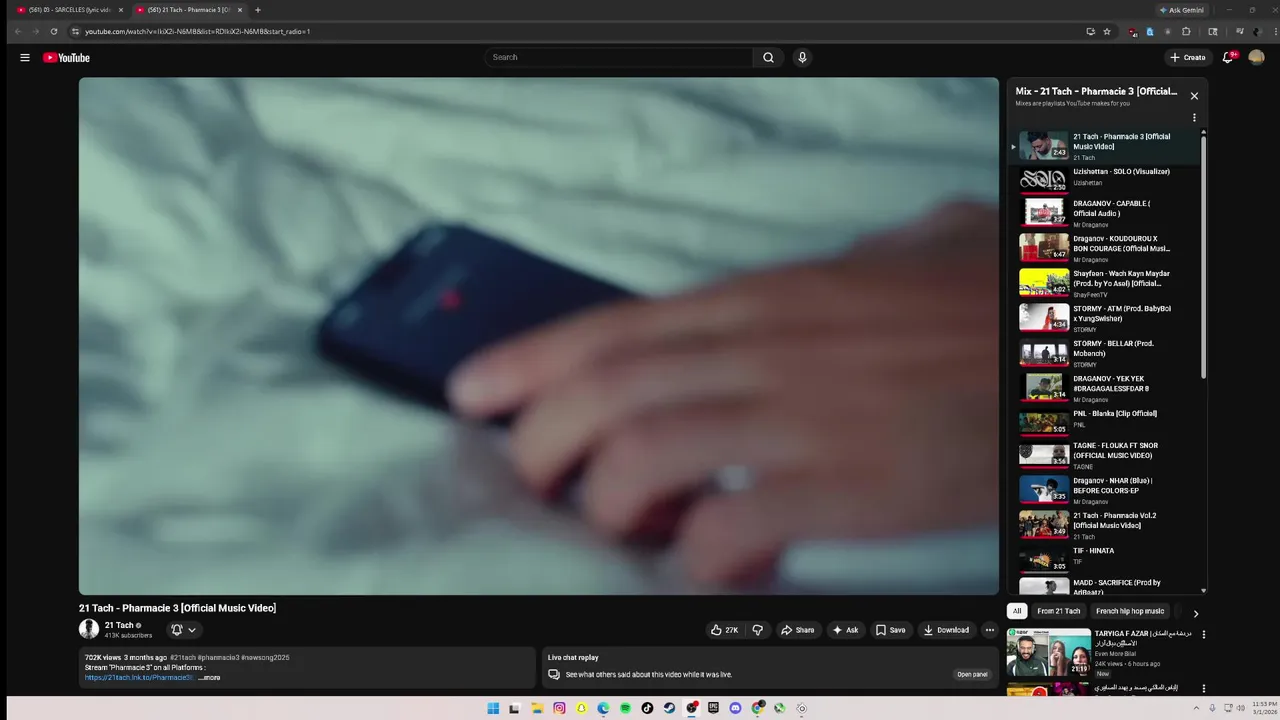Open Windows Start menu
The width and height of the screenshot is (1280, 720).
pyautogui.click(x=493, y=708)
